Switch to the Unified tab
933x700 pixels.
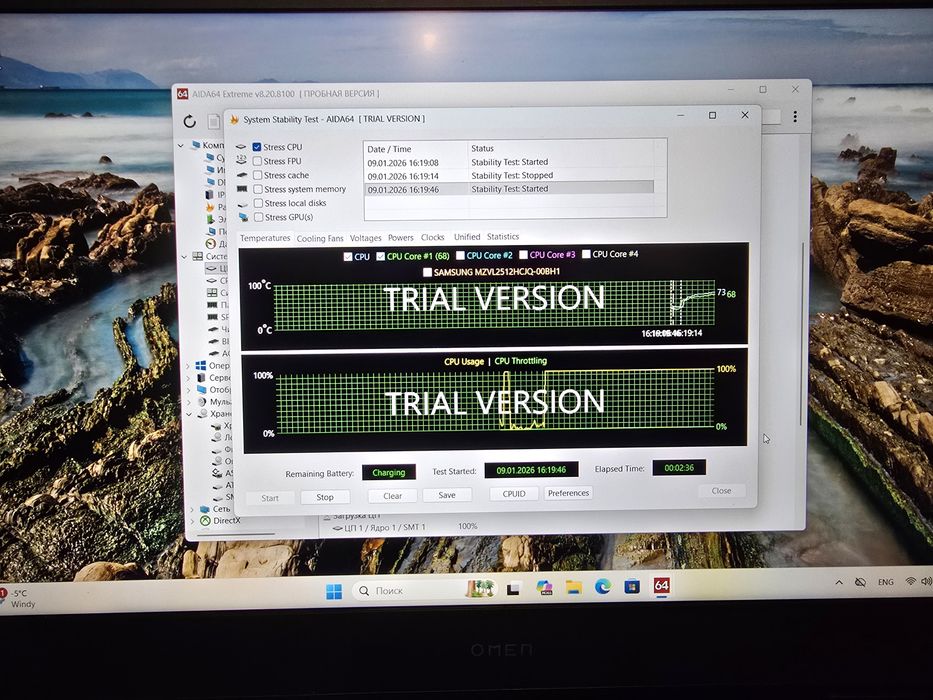[467, 237]
